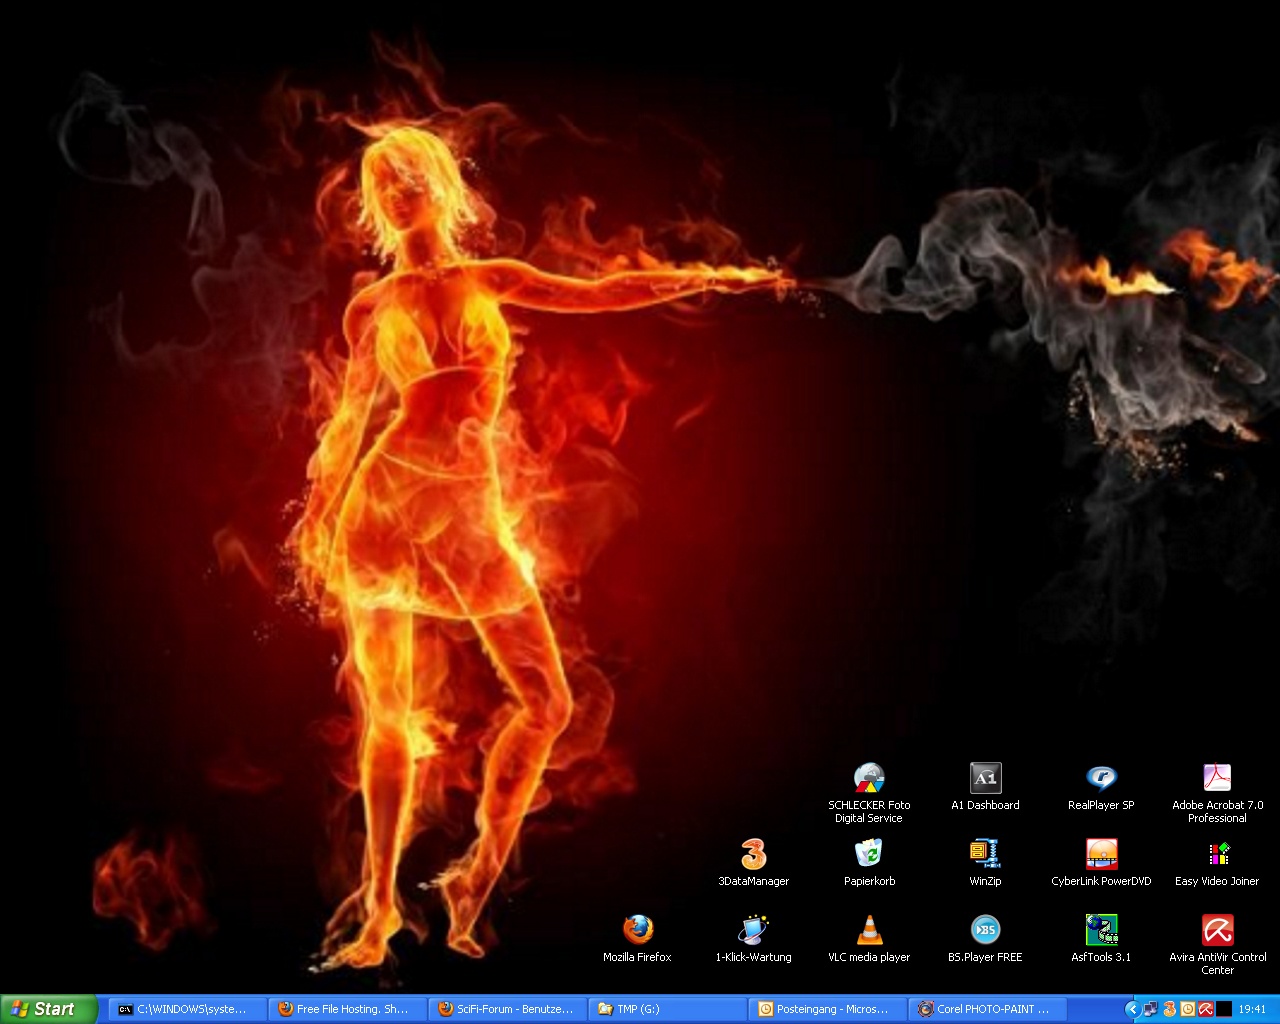Select the Papierkorb recycle bin icon
1280x1024 pixels.
point(869,854)
